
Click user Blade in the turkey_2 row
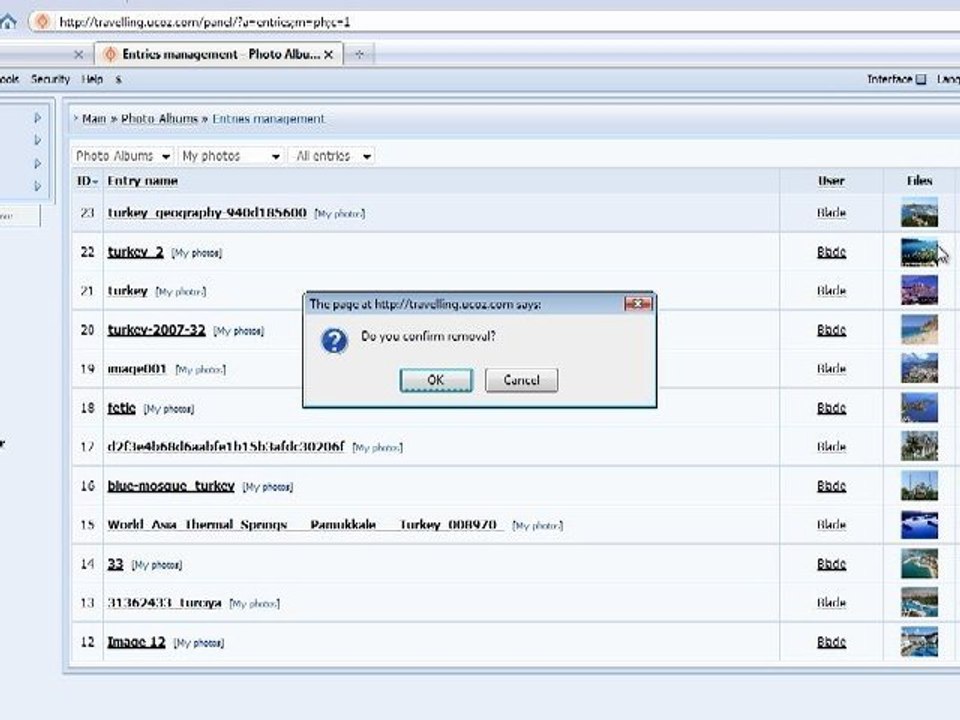pyautogui.click(x=831, y=252)
